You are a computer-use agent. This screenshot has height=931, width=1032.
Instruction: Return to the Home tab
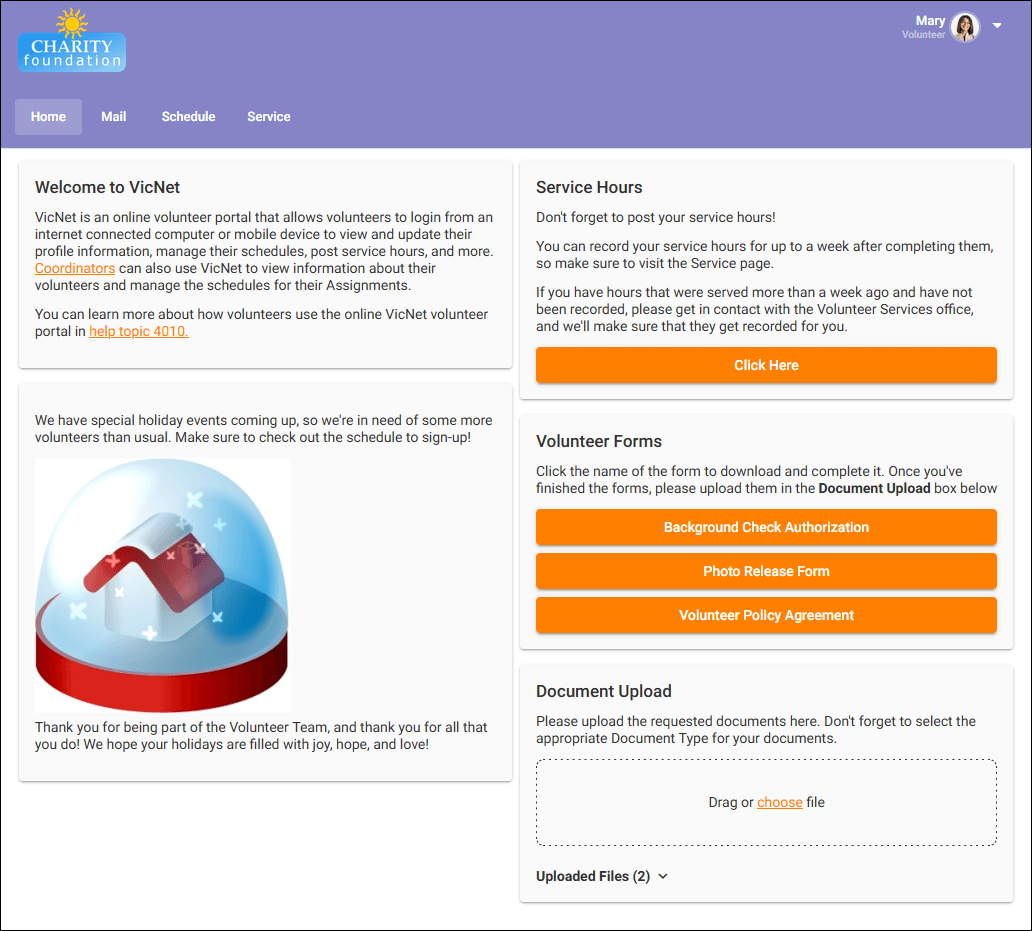click(48, 117)
